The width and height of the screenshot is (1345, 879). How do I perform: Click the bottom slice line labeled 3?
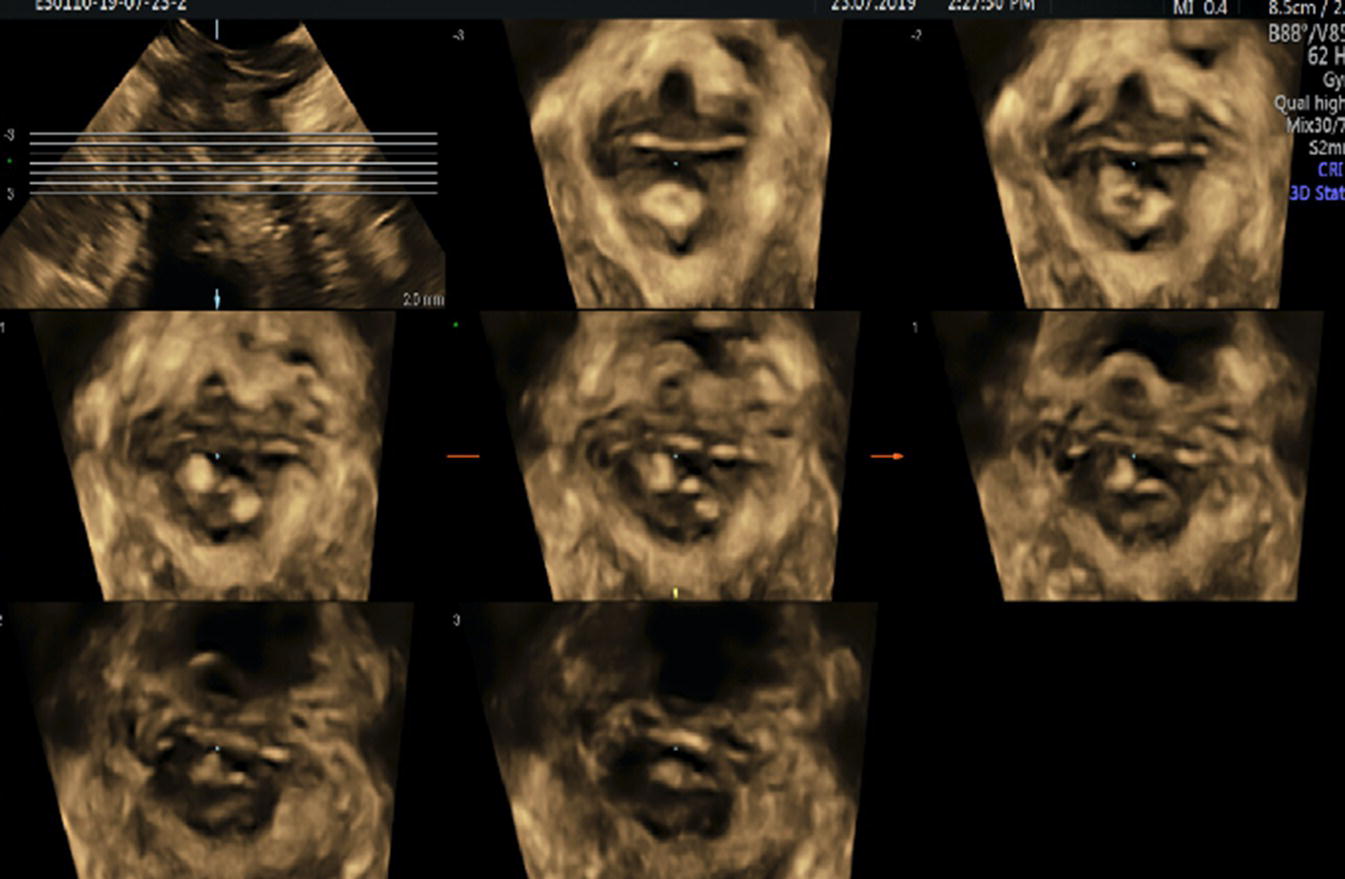click(233, 192)
